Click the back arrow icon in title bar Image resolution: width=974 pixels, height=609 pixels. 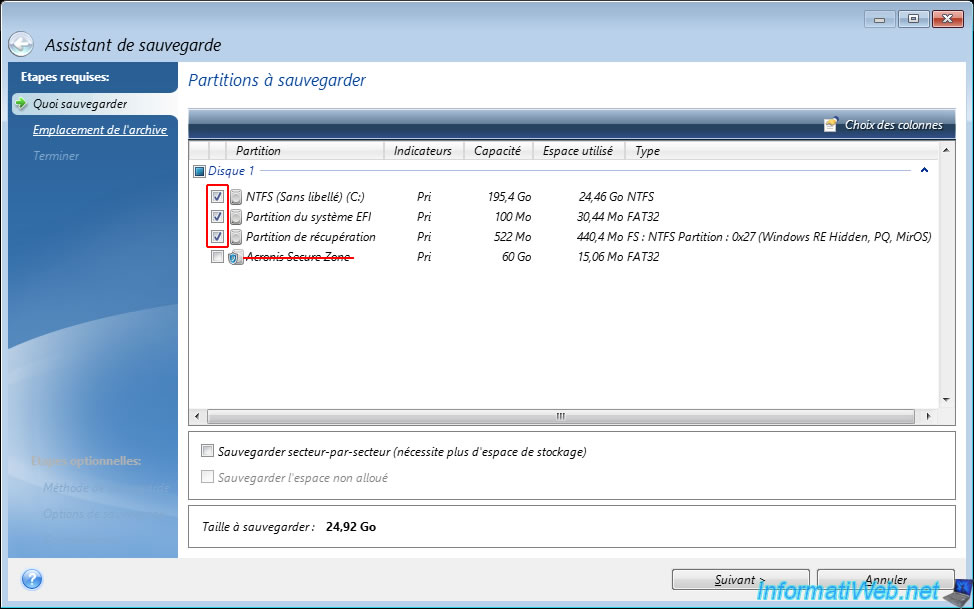pos(22,45)
